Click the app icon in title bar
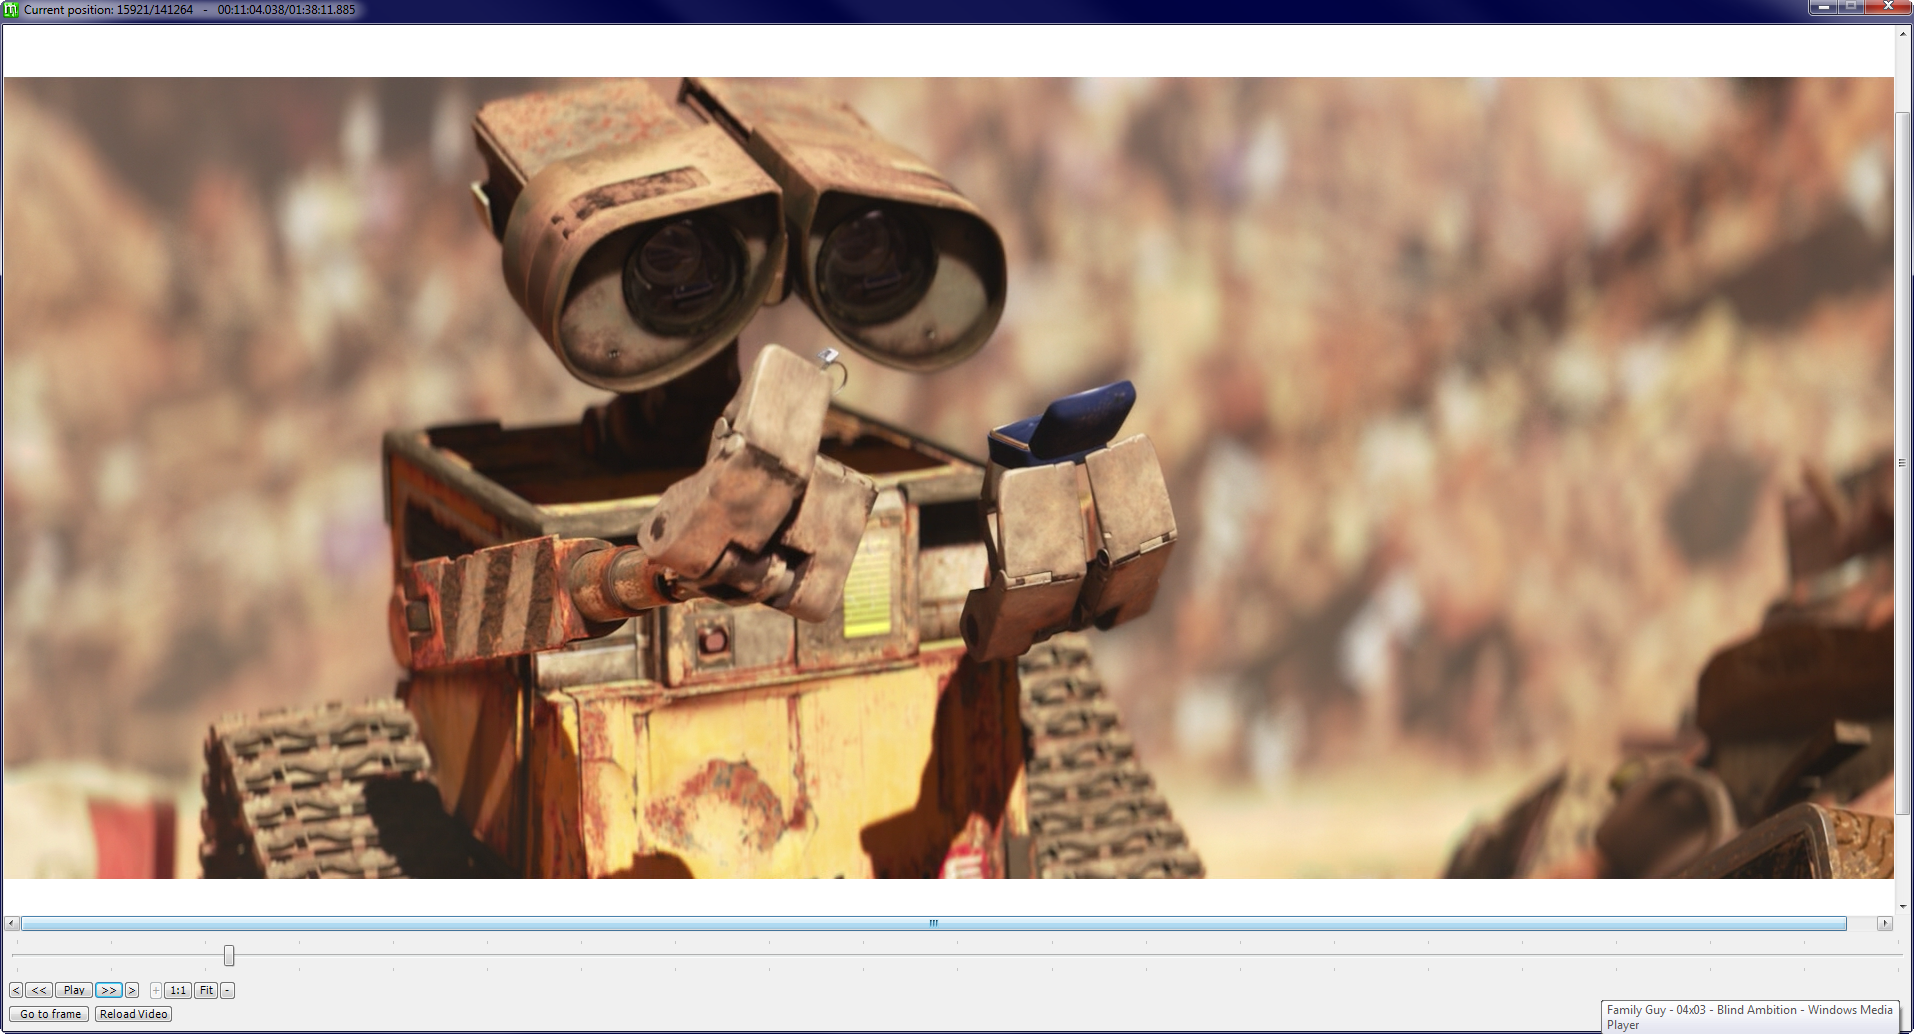 (x=11, y=10)
